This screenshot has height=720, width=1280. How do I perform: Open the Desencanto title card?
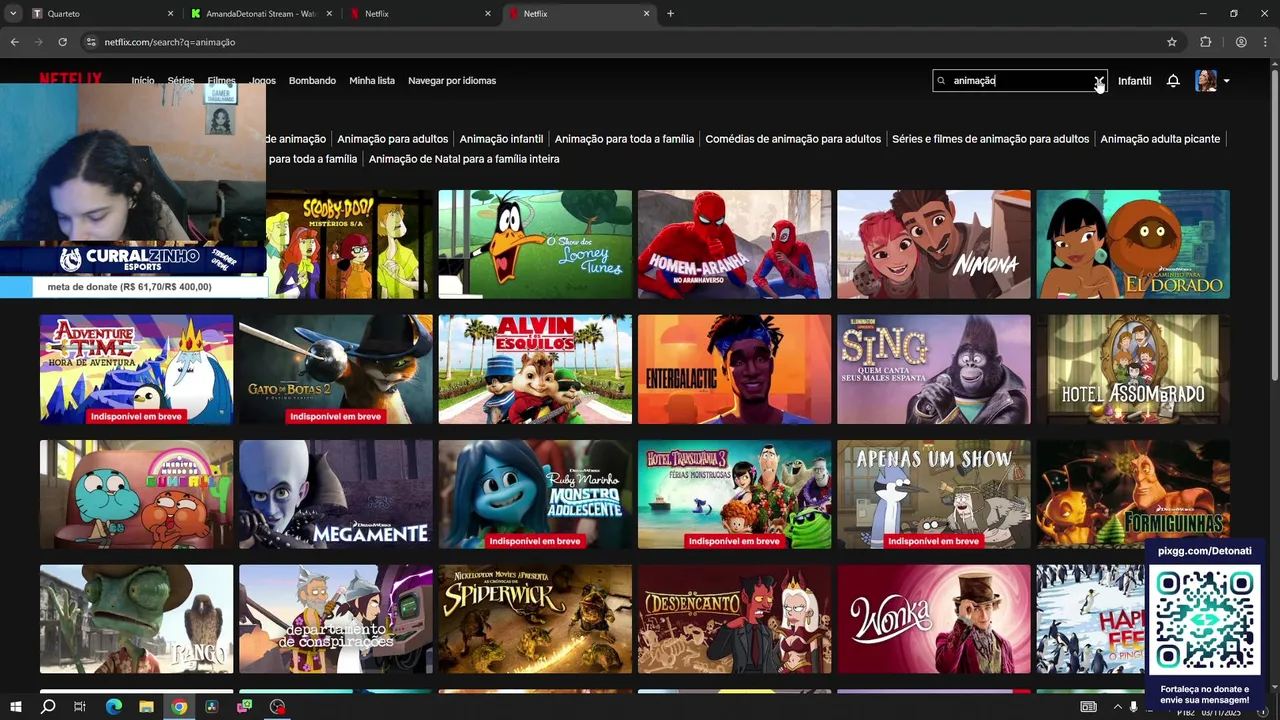(x=734, y=619)
